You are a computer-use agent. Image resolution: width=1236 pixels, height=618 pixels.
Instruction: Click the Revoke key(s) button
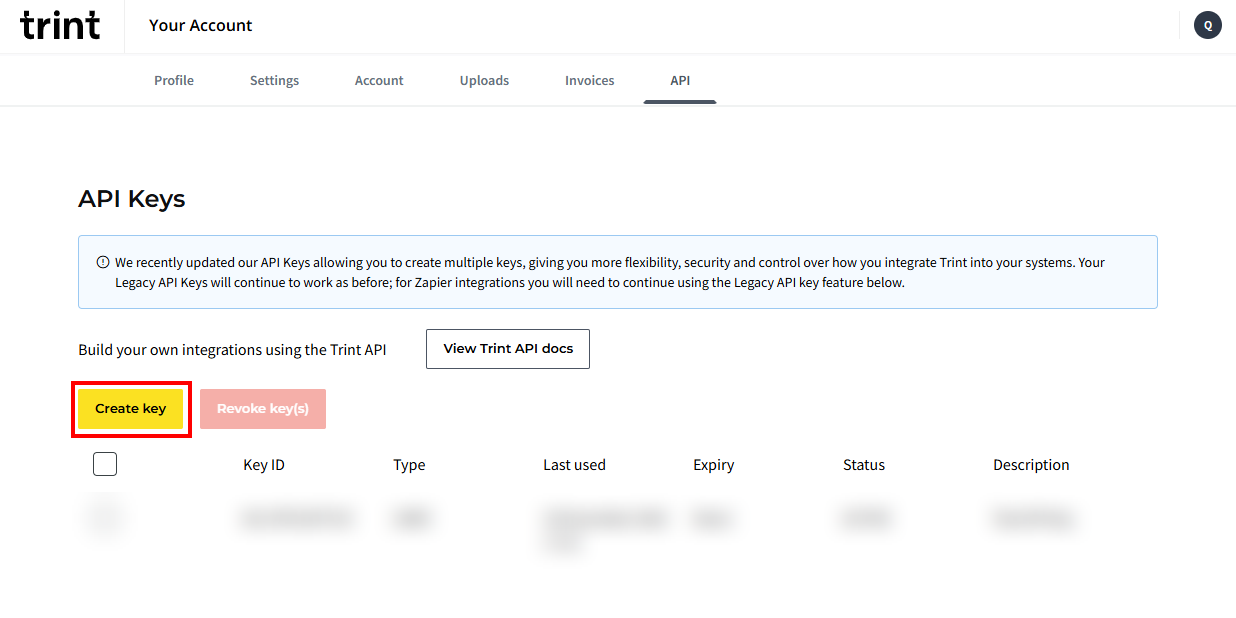(x=263, y=409)
